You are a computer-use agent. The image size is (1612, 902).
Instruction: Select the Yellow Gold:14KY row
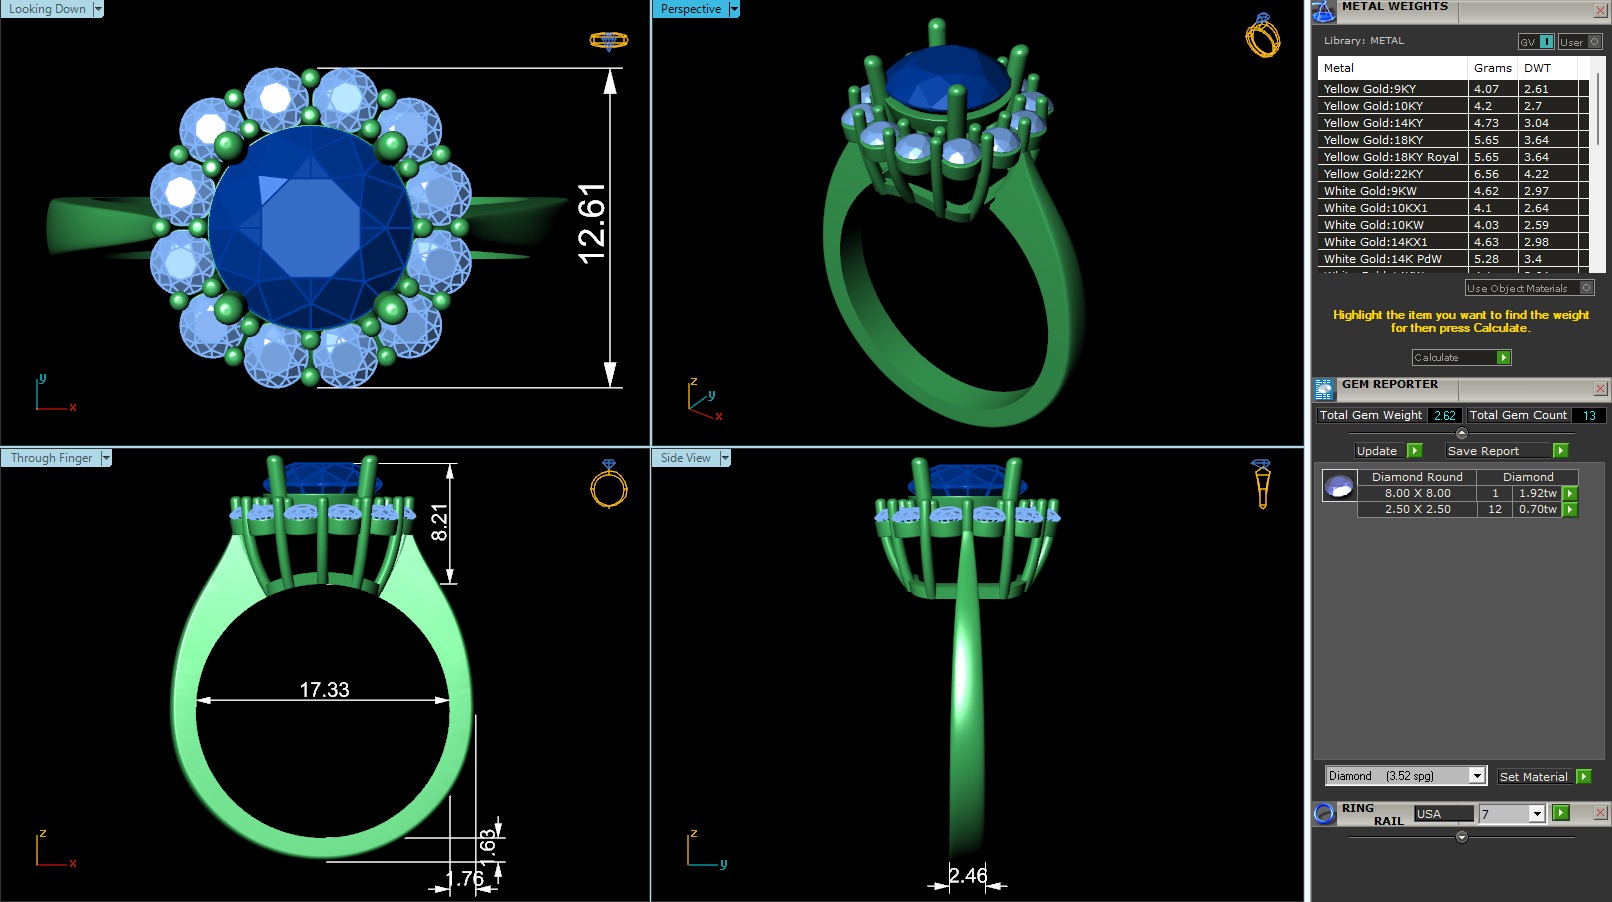tap(1453, 123)
